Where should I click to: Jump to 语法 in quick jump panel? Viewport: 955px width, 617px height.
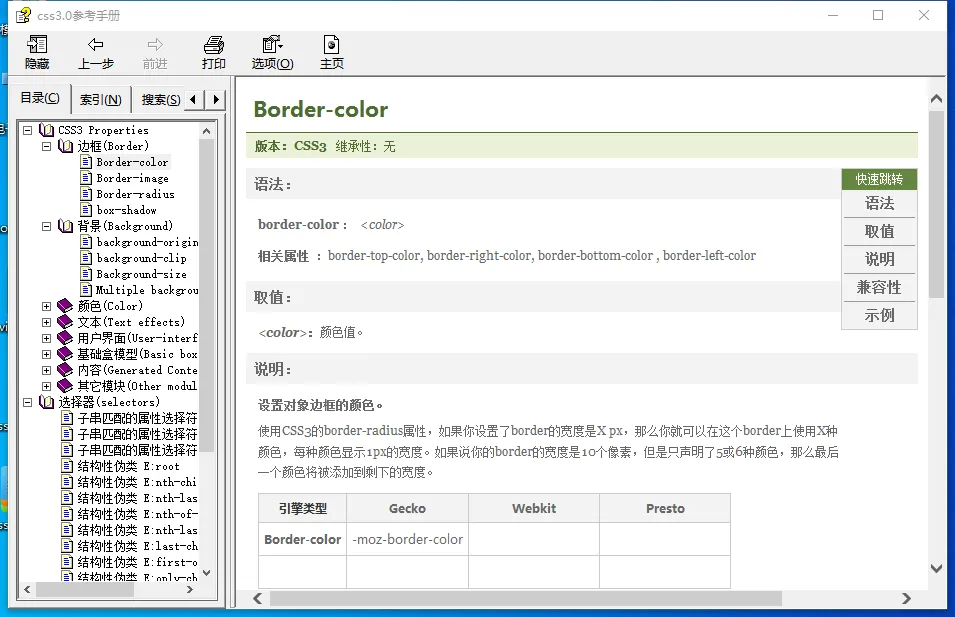point(879,203)
